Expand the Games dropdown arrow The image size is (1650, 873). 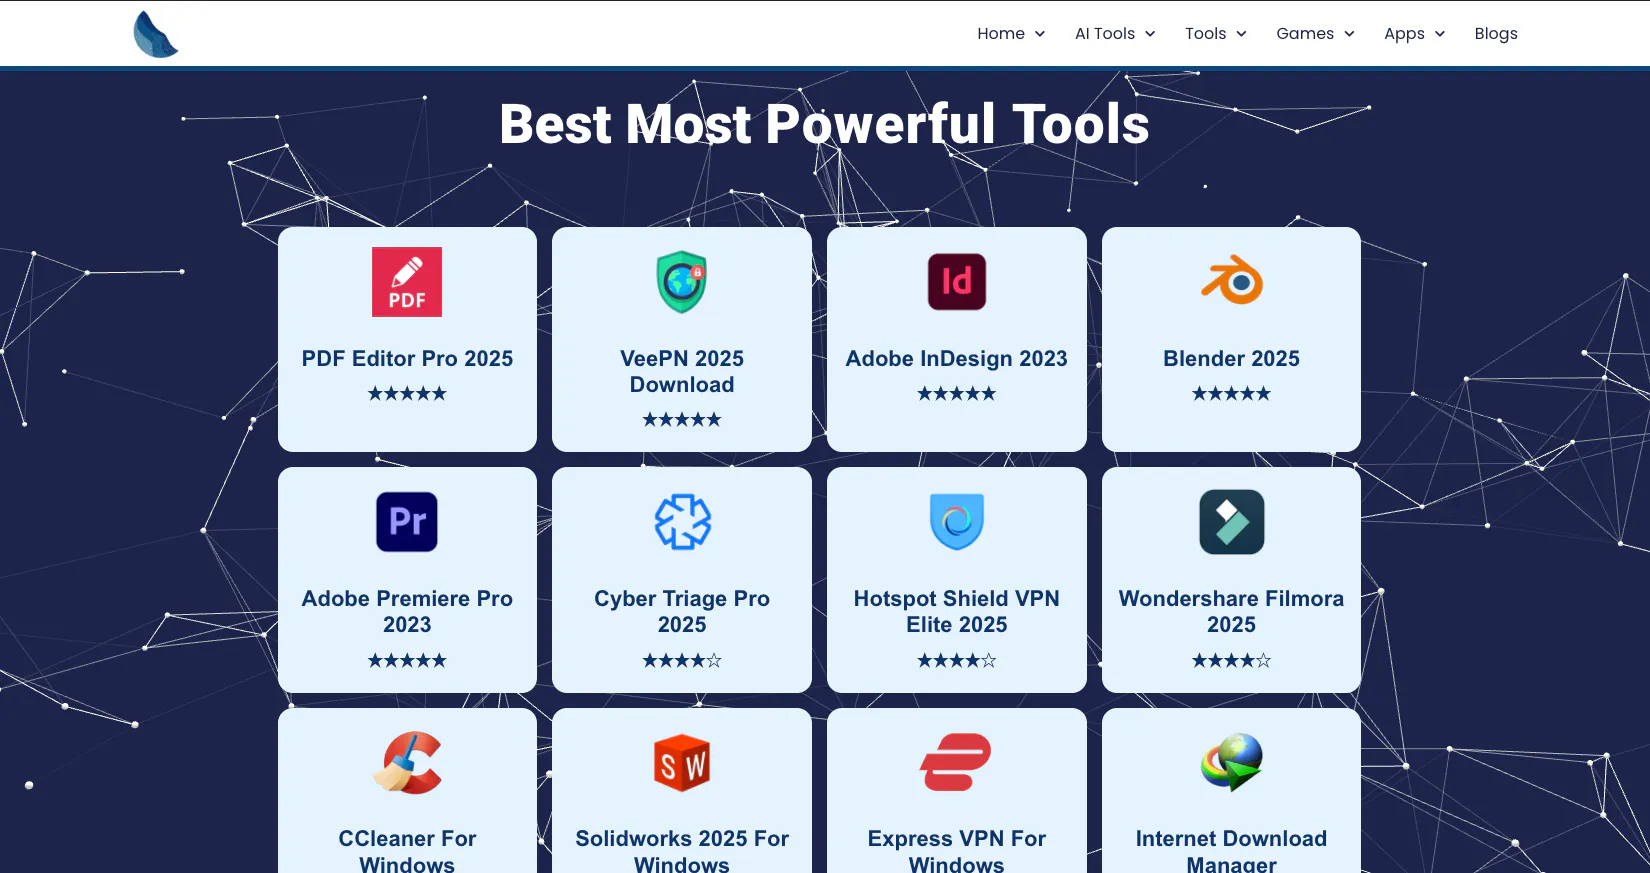click(x=1349, y=34)
